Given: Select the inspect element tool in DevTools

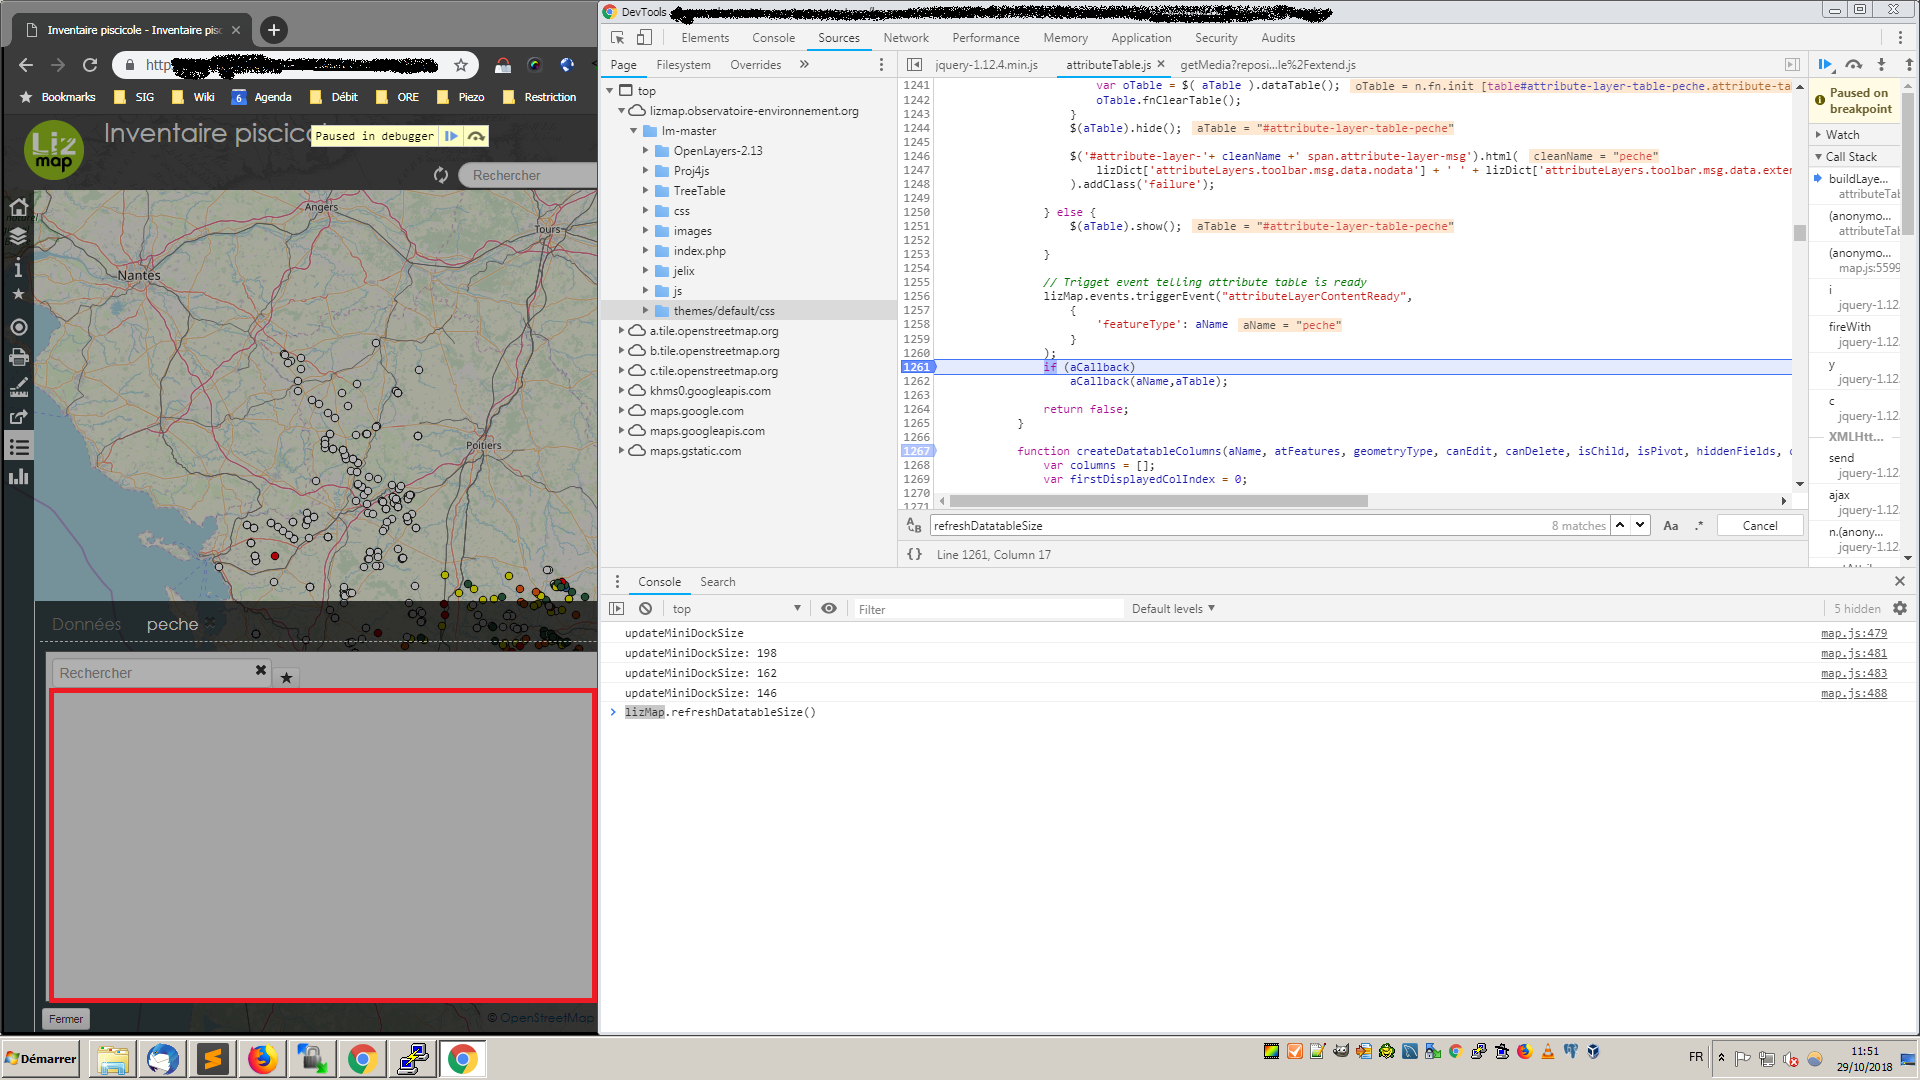Looking at the screenshot, I should pos(617,36).
